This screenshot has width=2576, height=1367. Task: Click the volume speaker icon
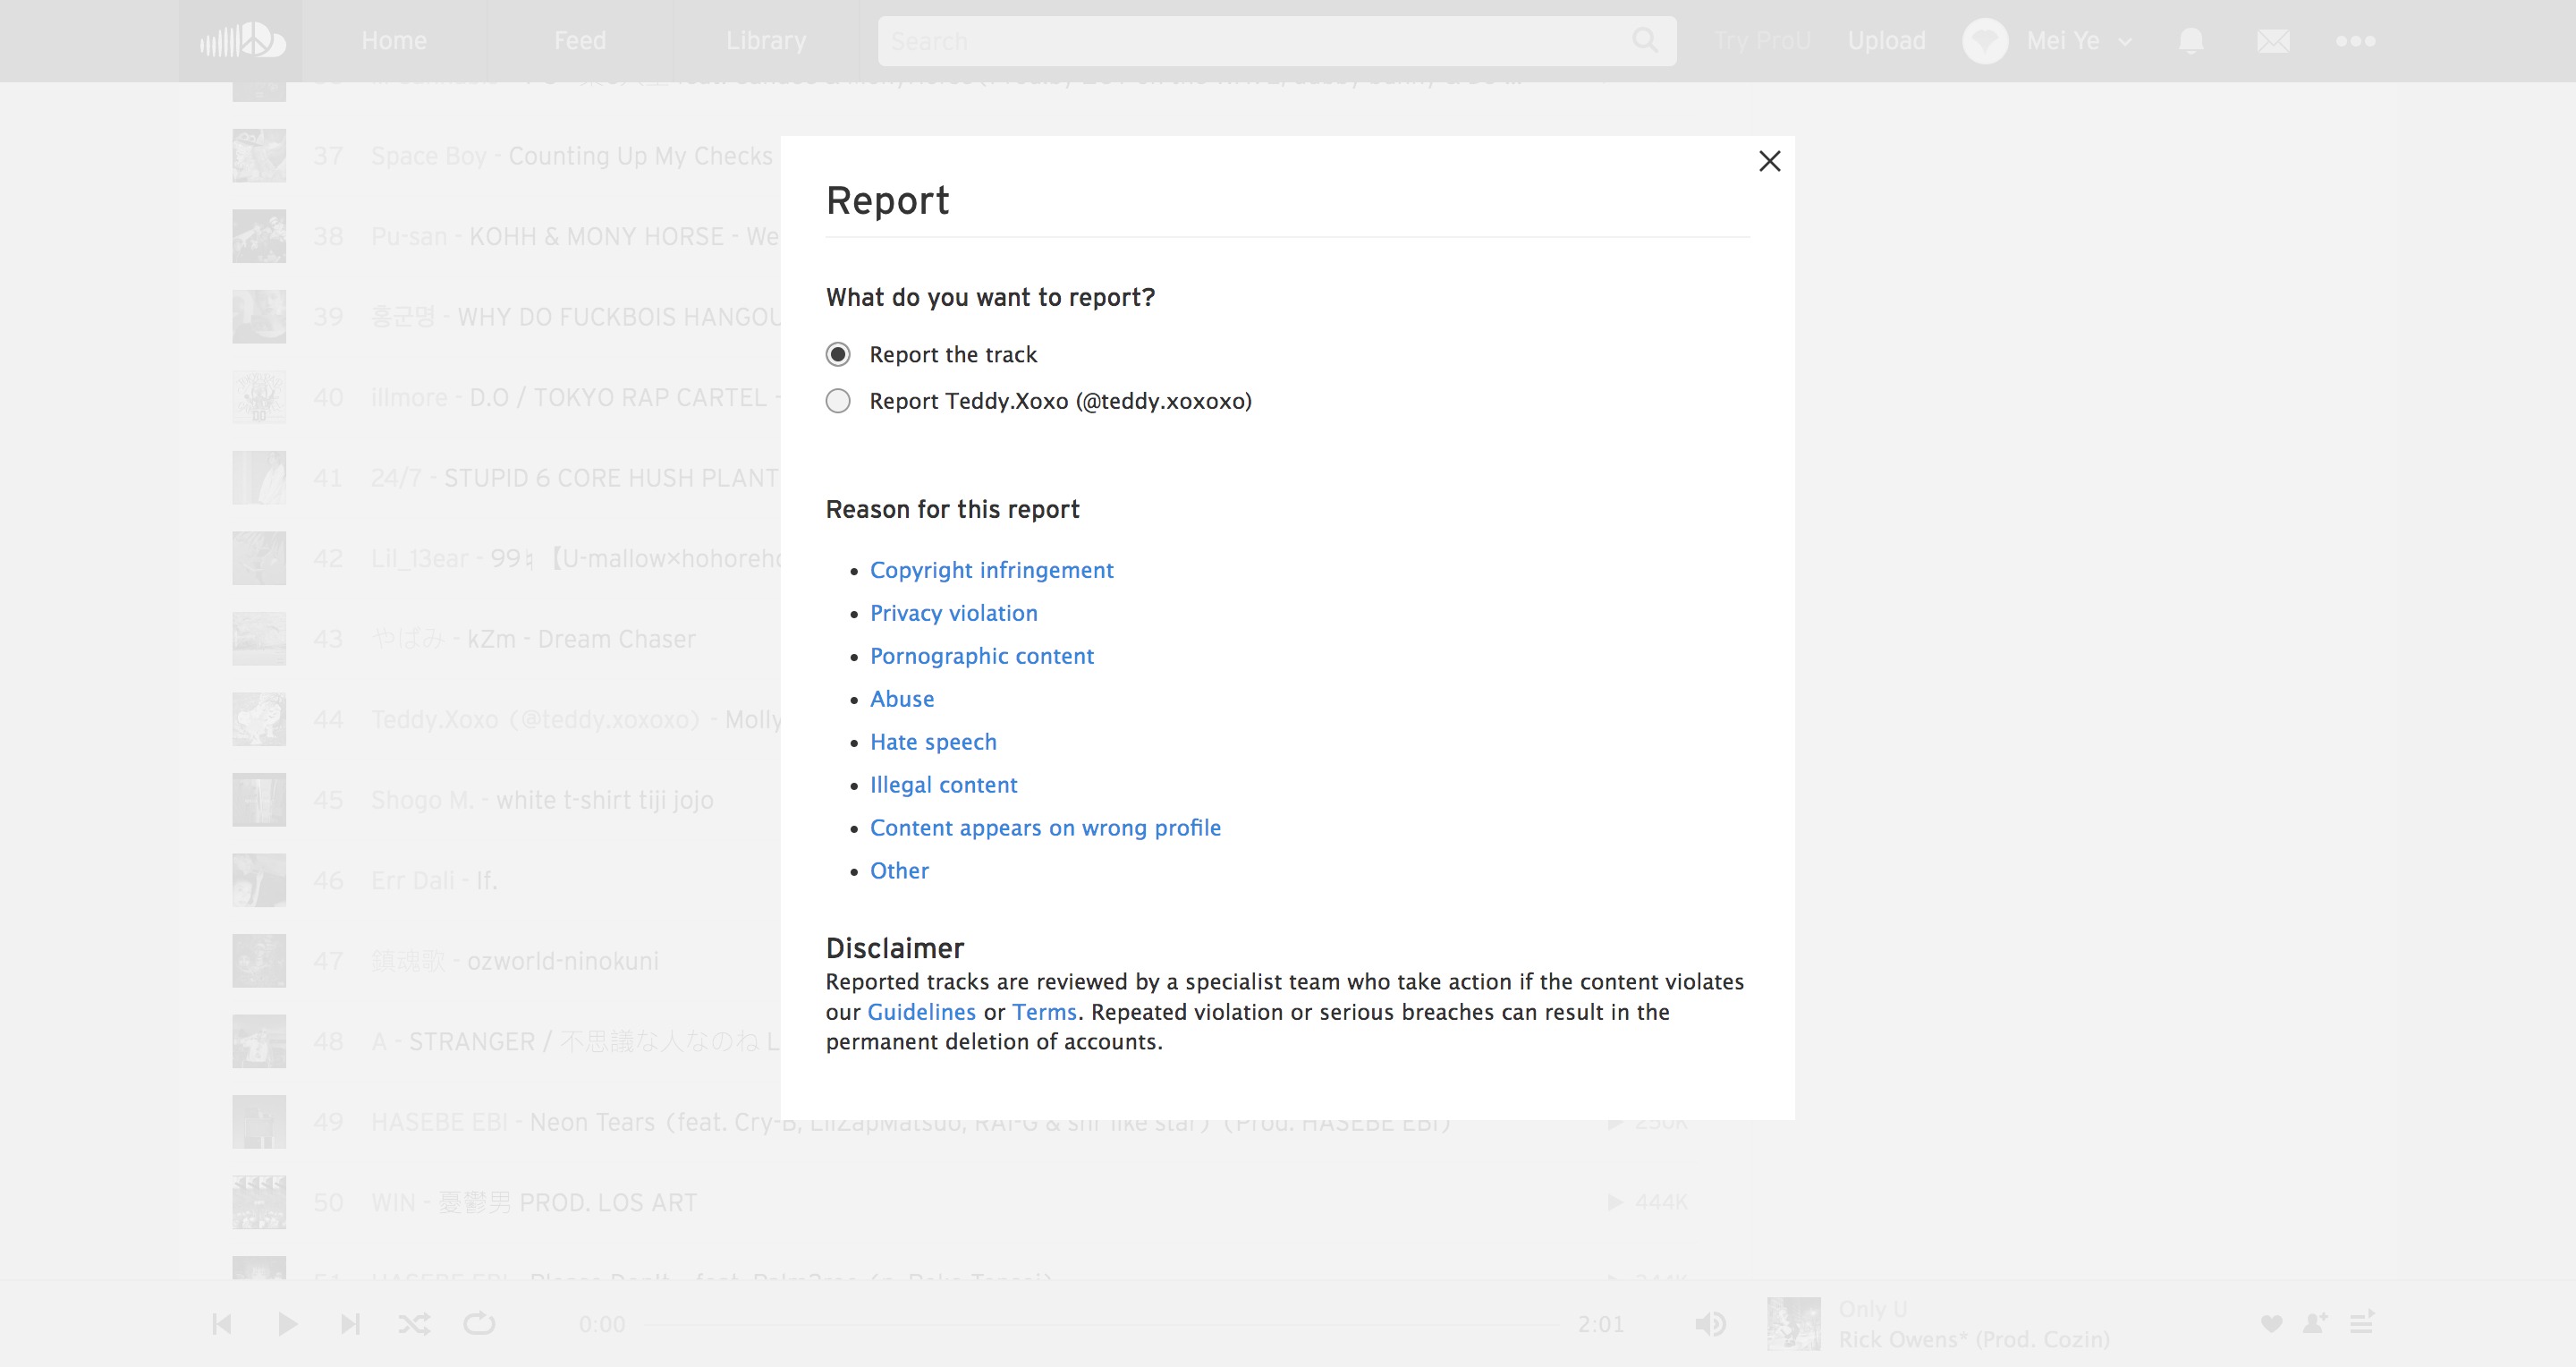tap(1710, 1324)
